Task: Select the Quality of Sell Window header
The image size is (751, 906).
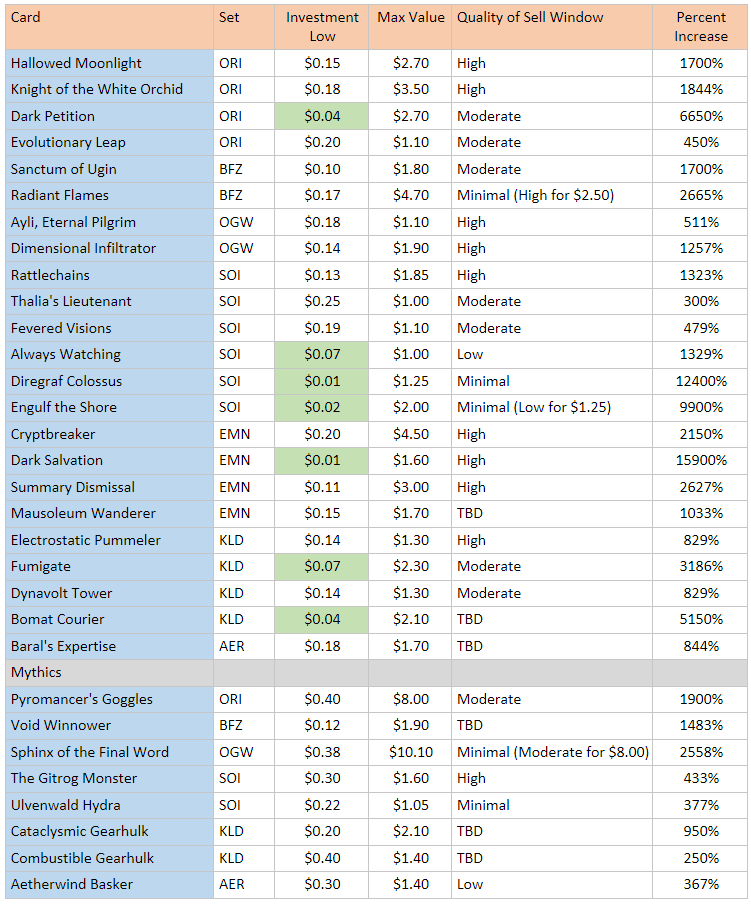Action: point(551,18)
